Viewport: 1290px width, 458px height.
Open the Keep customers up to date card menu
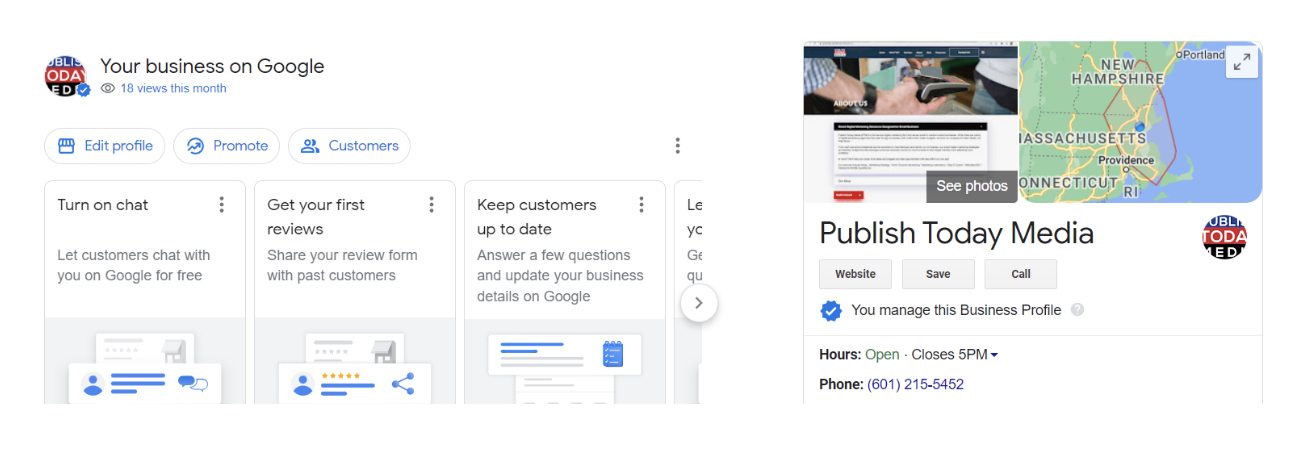pyautogui.click(x=641, y=205)
